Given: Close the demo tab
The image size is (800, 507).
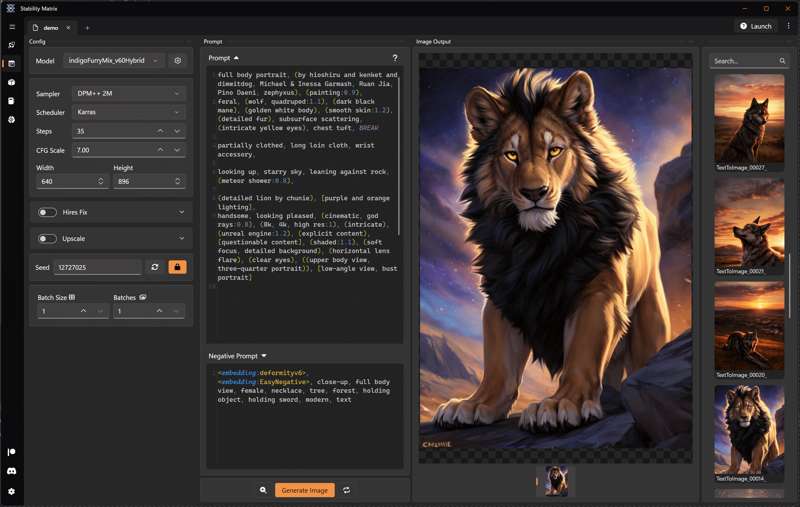Looking at the screenshot, I should pyautogui.click(x=68, y=28).
